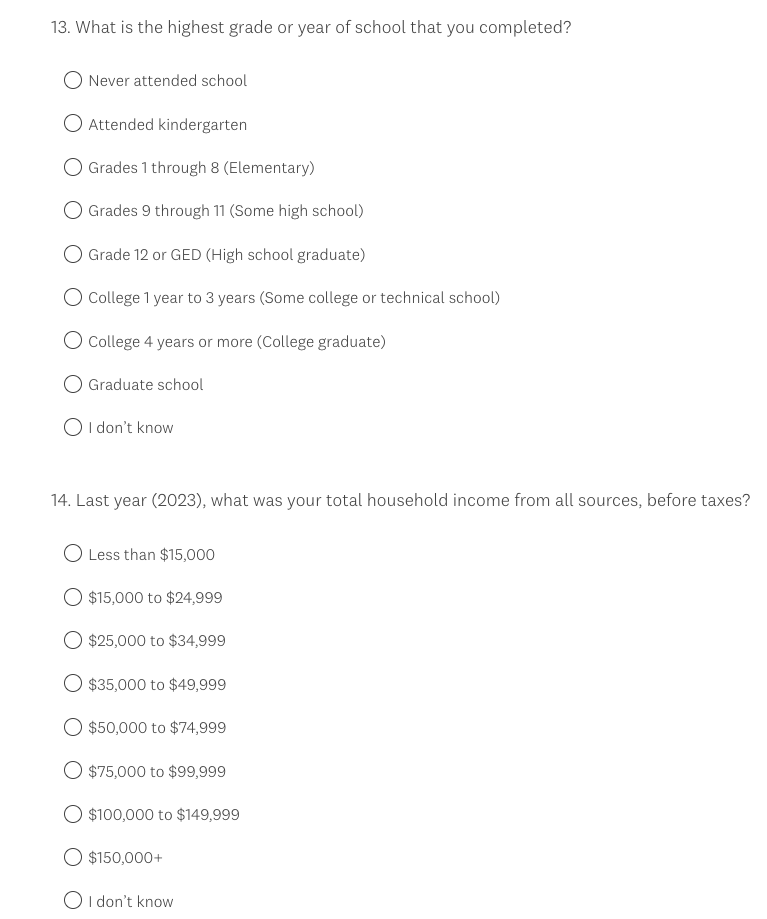Choose "Attended kindergarten" radio button
767x919 pixels.
(x=73, y=124)
